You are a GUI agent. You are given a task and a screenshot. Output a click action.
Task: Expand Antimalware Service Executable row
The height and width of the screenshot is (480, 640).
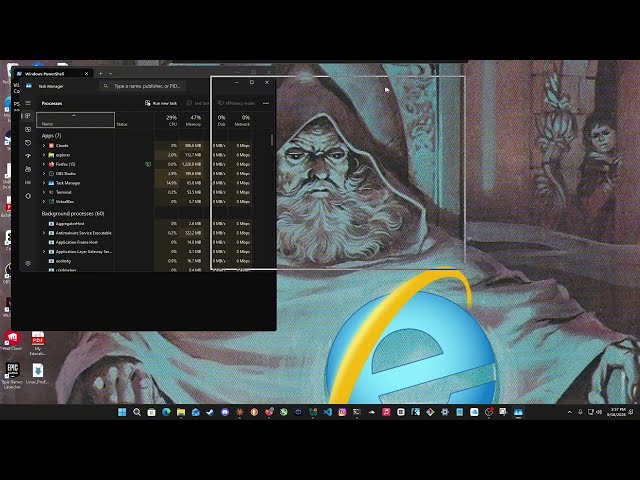tap(44, 233)
